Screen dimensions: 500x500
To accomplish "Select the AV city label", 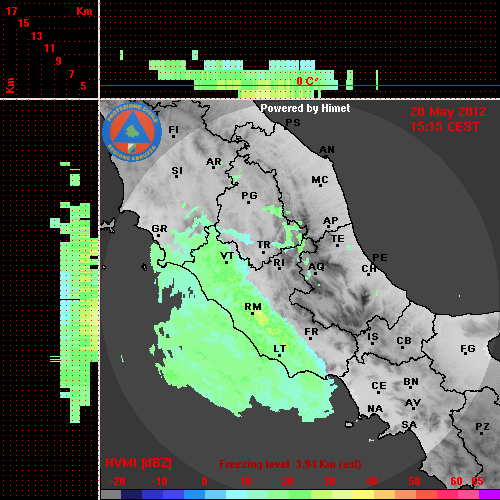I will 413,403.
